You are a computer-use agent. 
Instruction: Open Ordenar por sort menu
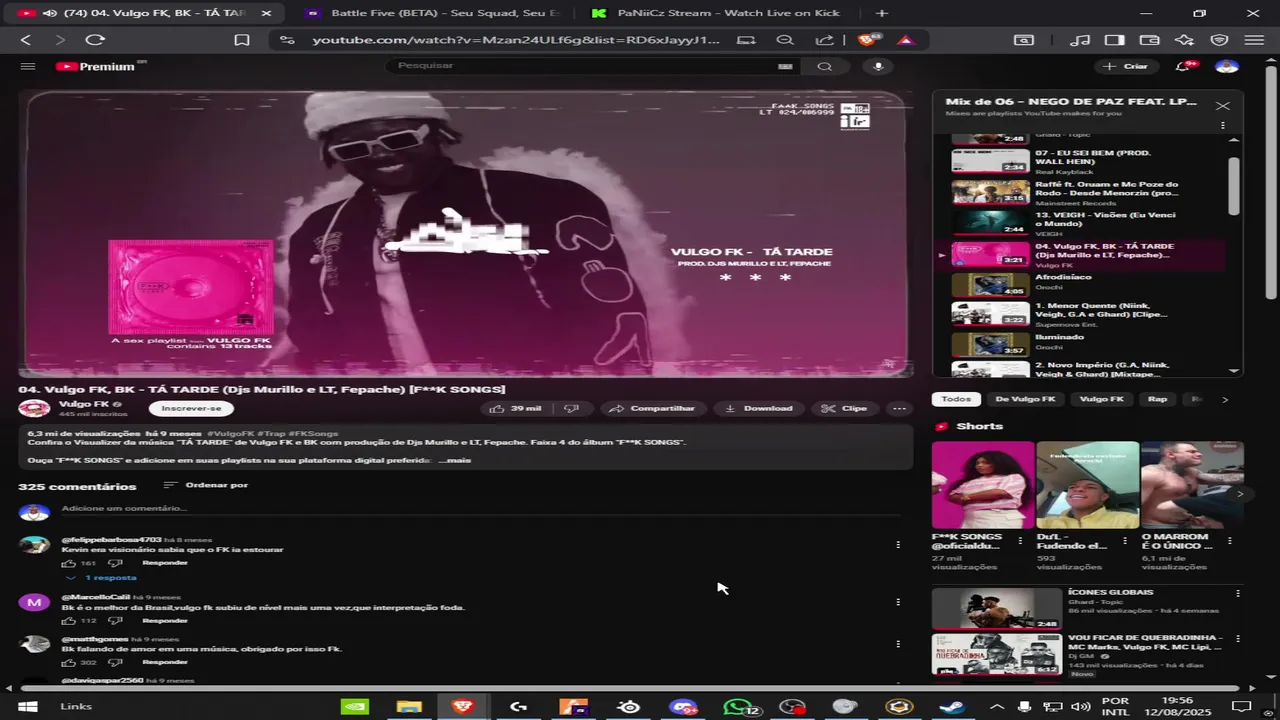[x=206, y=485]
